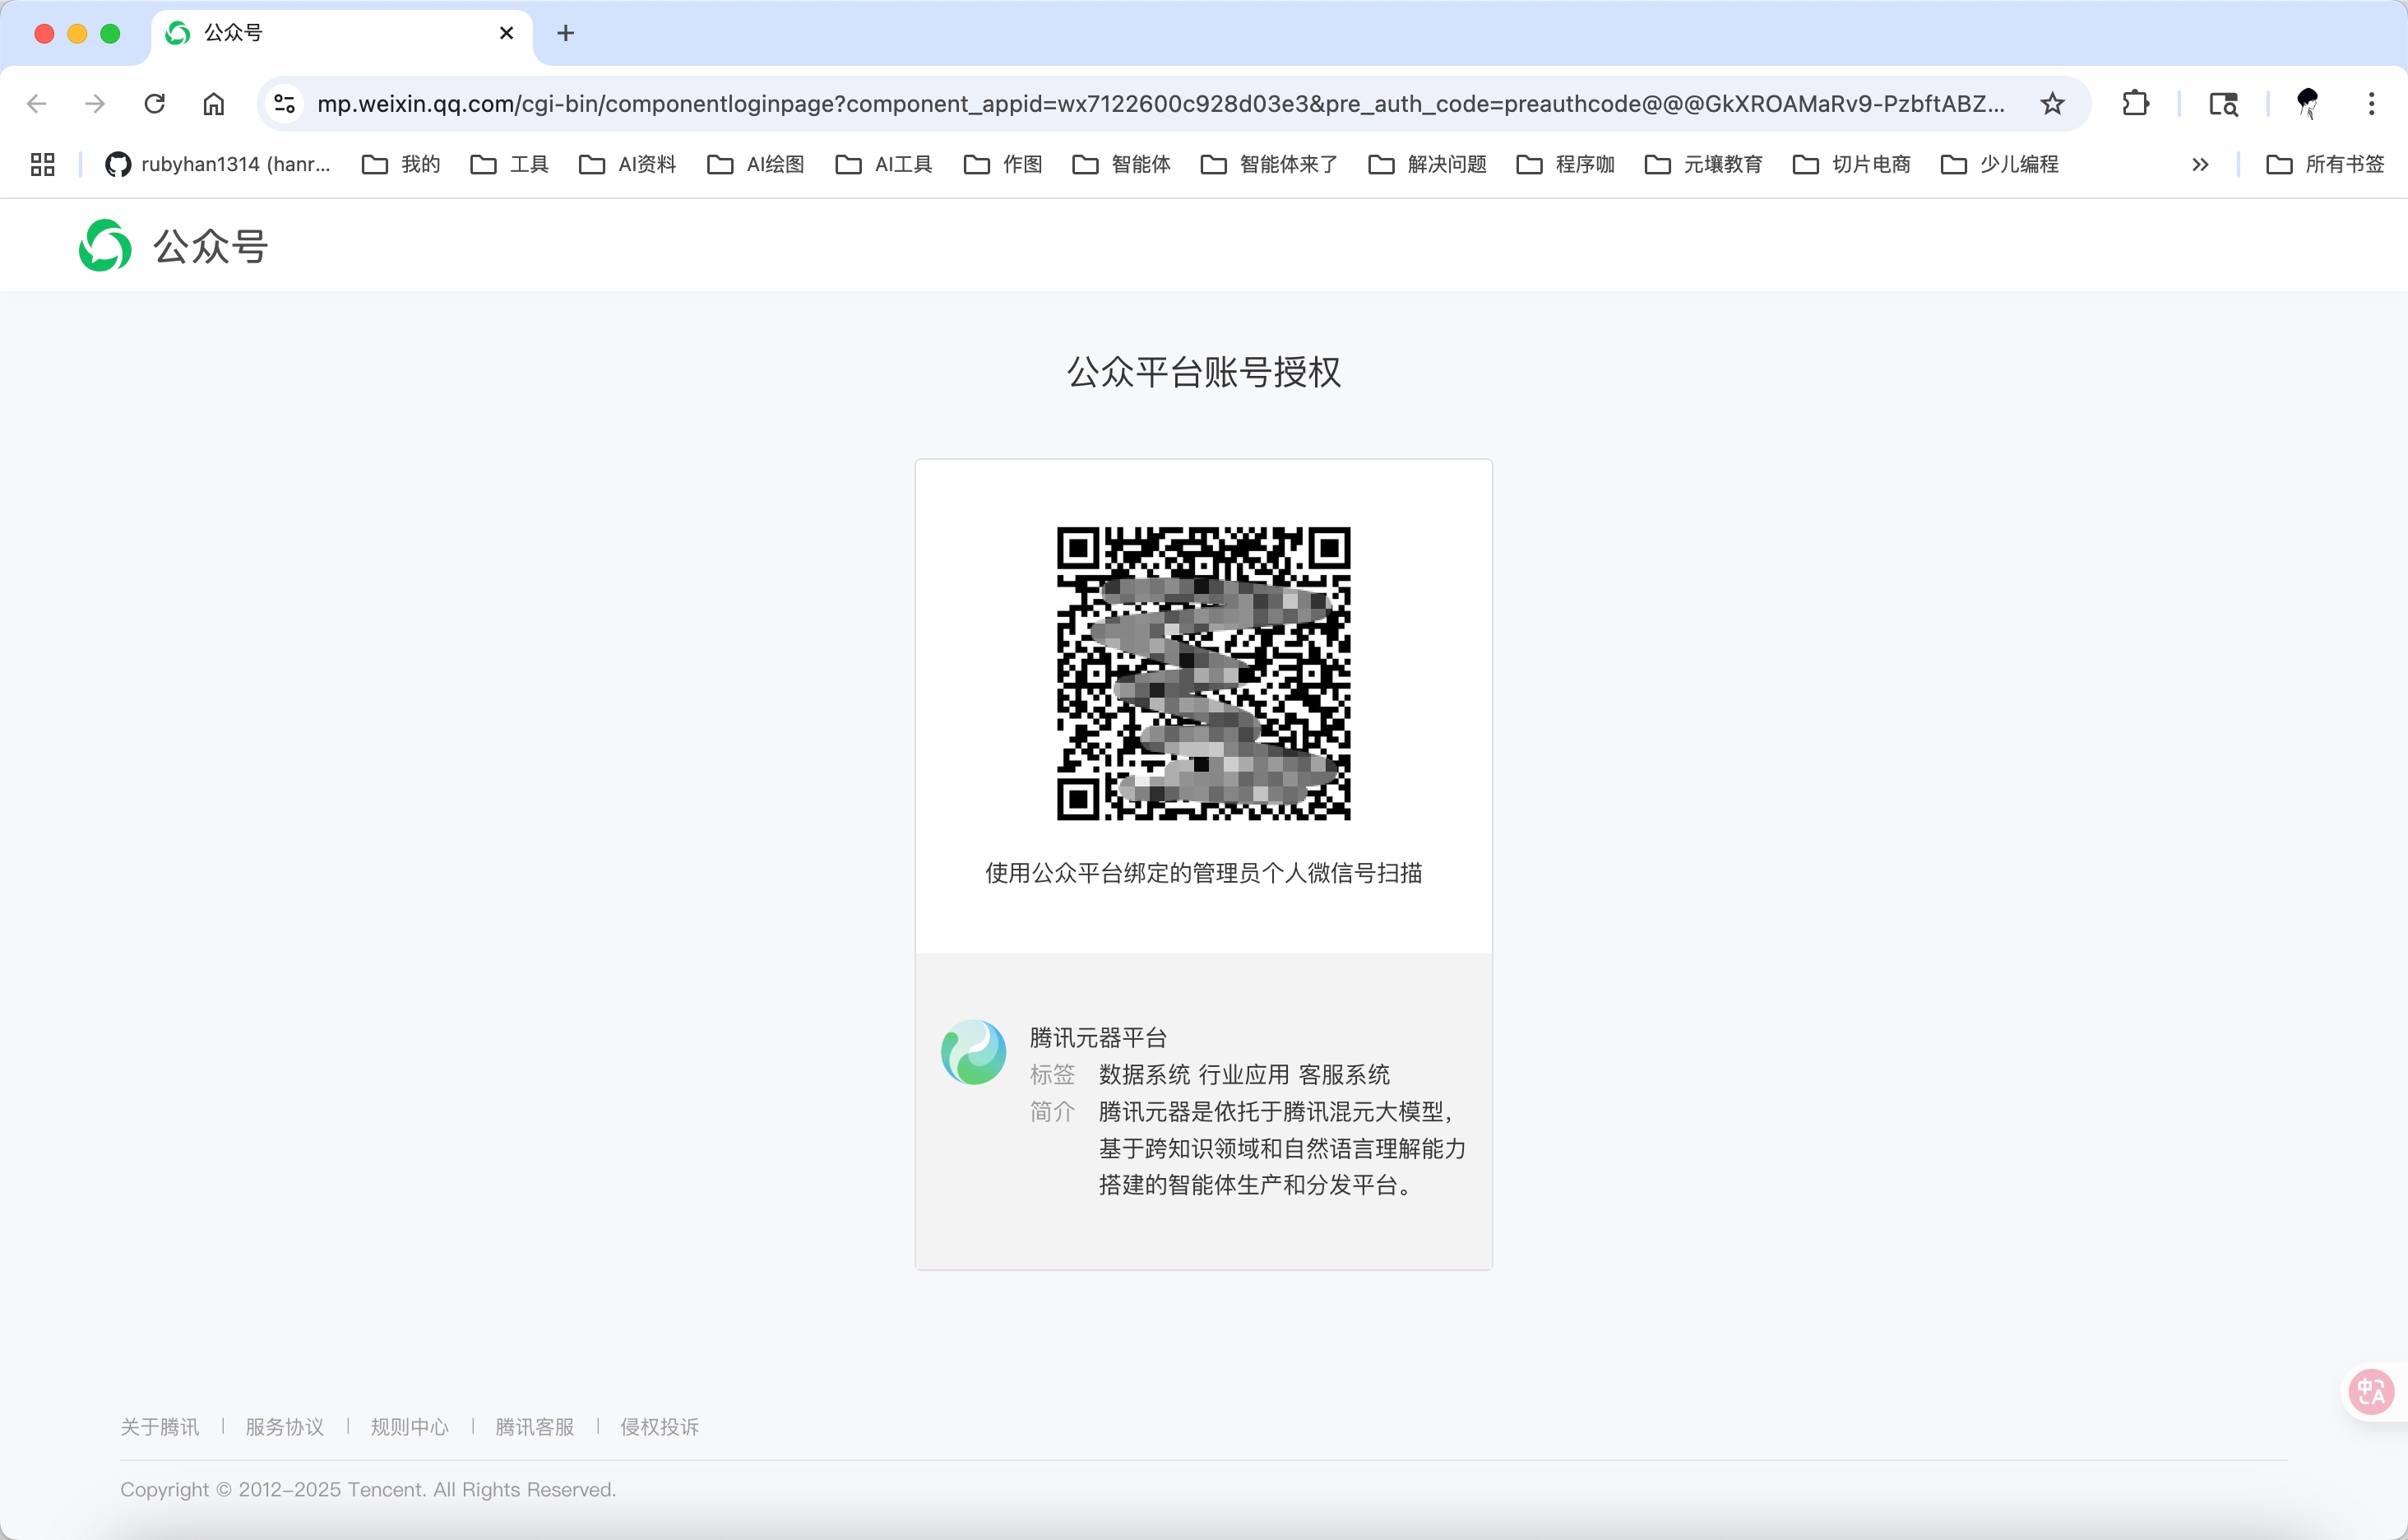Screen dimensions: 2408x1540
Task: Click the 腾讯元器平台 app avatar
Action: tap(973, 1051)
